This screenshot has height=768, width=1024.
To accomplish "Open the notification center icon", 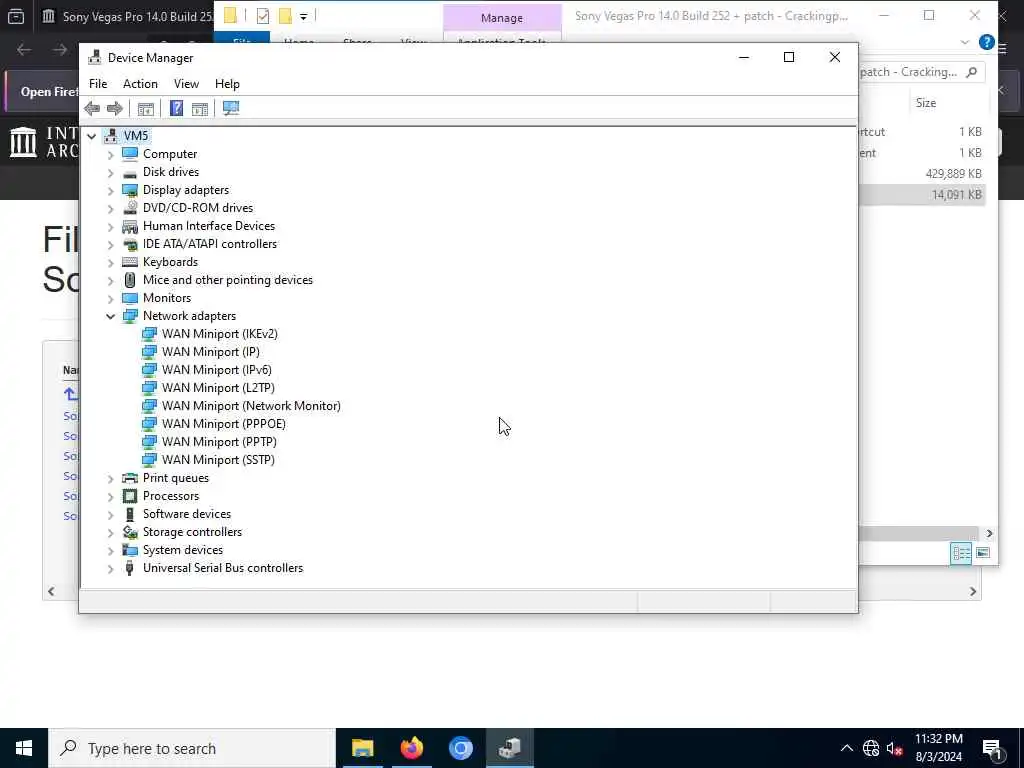I will point(992,748).
